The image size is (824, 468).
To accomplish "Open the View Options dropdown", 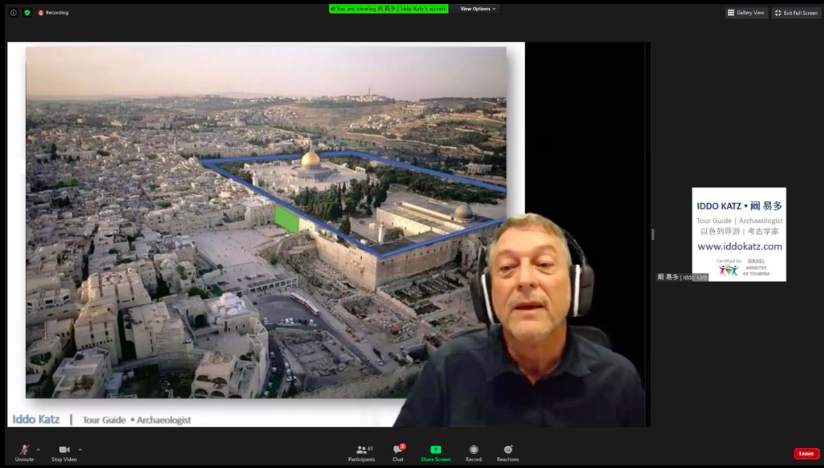I will (478, 9).
